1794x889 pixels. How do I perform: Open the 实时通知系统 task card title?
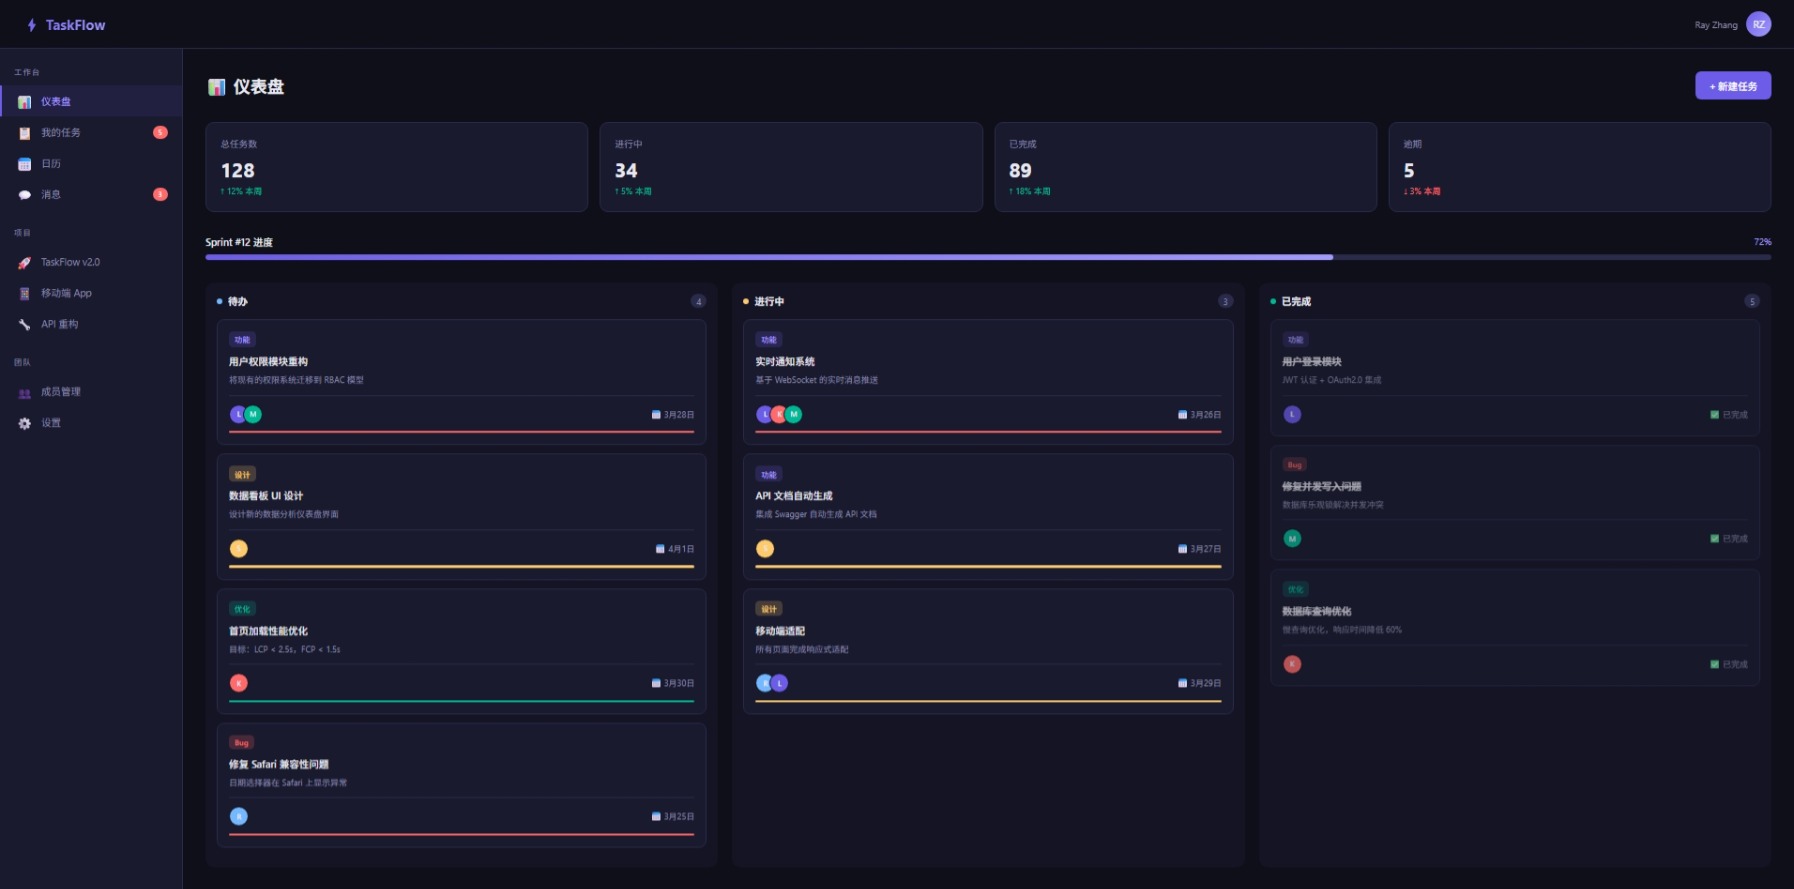click(x=785, y=362)
